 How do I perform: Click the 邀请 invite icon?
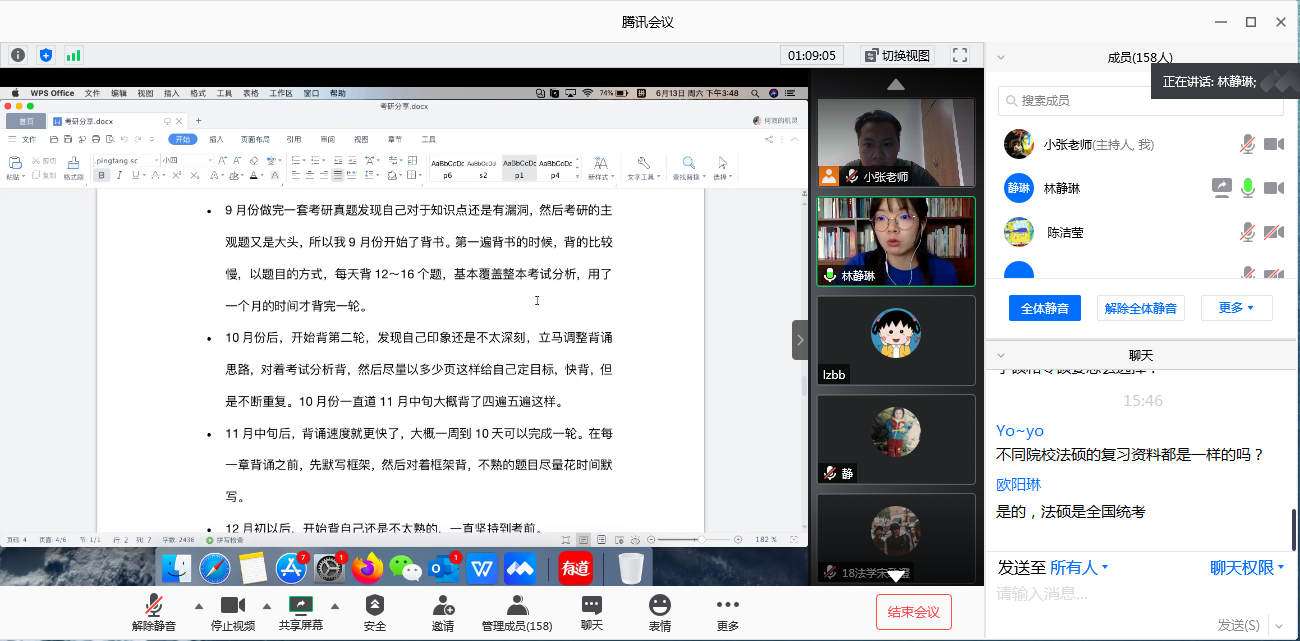tap(443, 606)
